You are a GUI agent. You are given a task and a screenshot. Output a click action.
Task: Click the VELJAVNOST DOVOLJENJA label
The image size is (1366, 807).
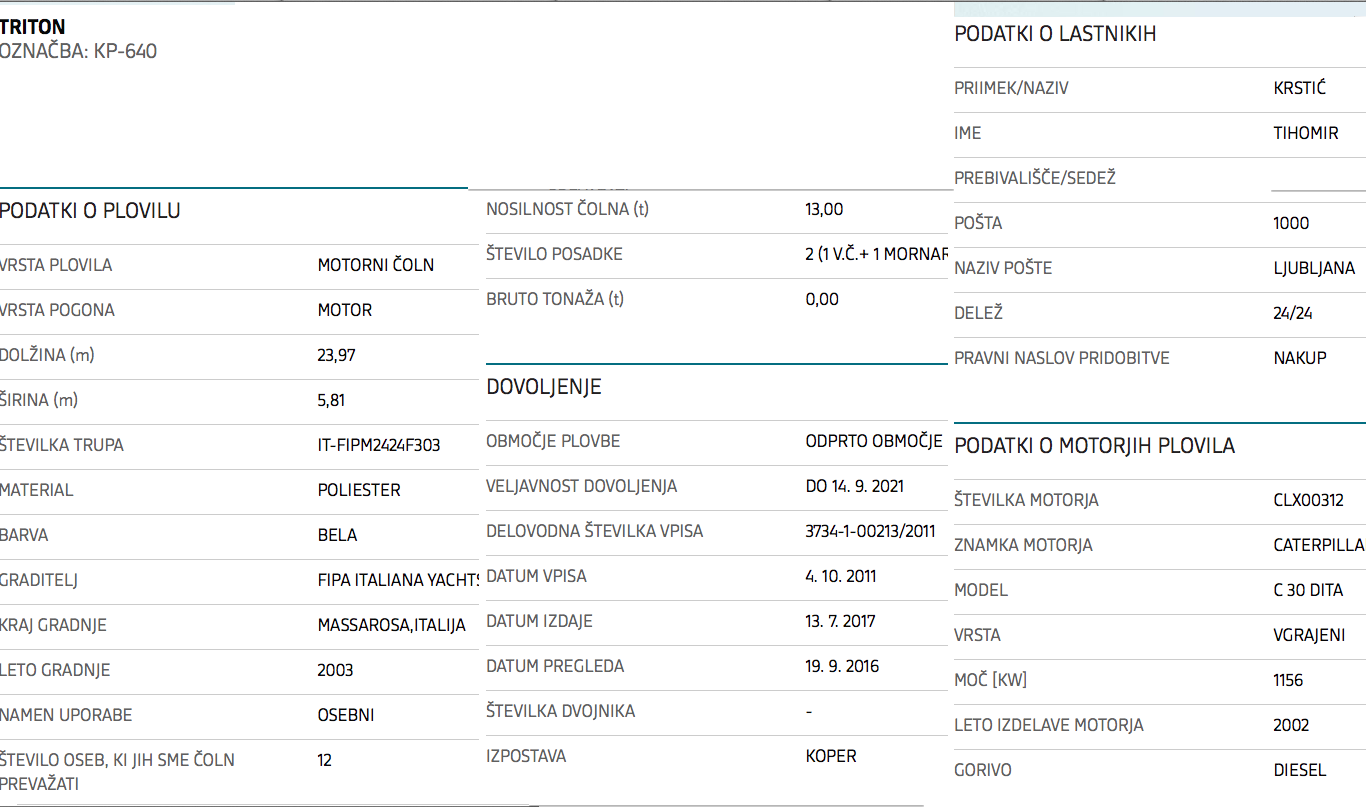[x=582, y=486]
